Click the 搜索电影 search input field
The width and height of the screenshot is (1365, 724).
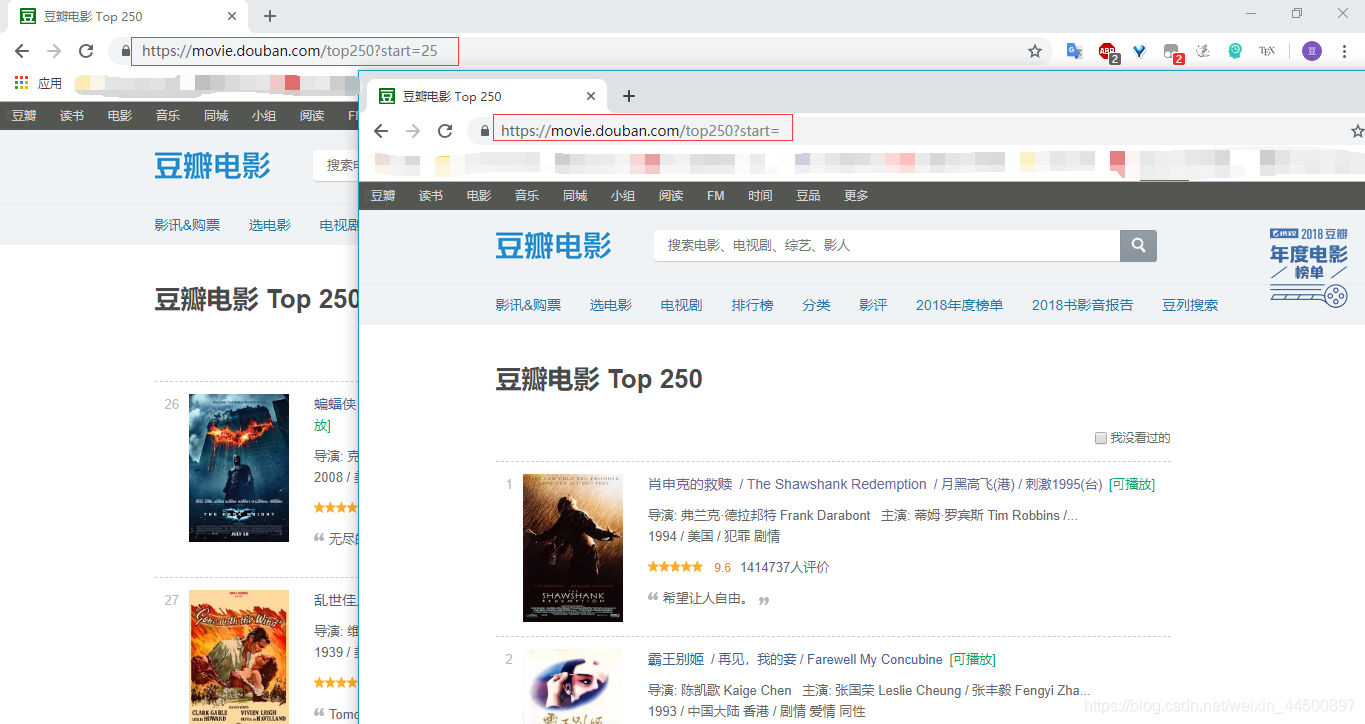coord(887,245)
